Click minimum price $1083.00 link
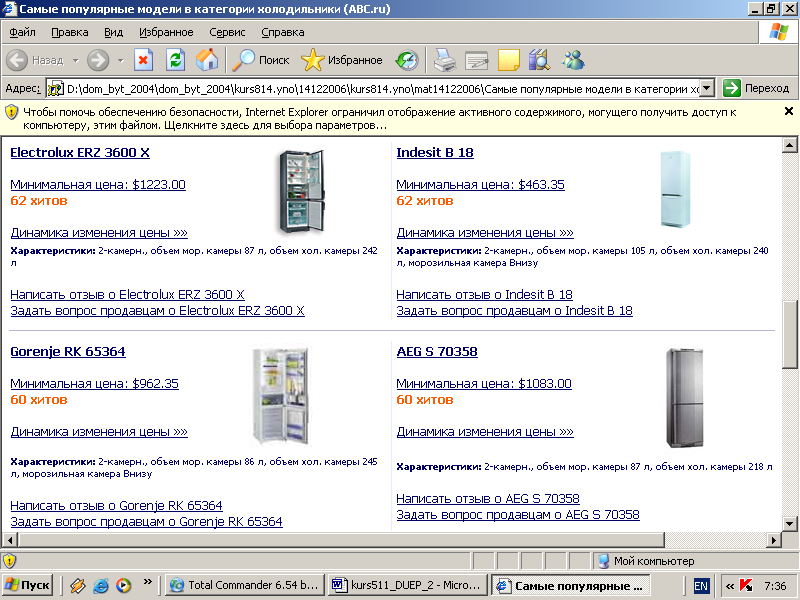Screen dimensions: 800x600 484,384
